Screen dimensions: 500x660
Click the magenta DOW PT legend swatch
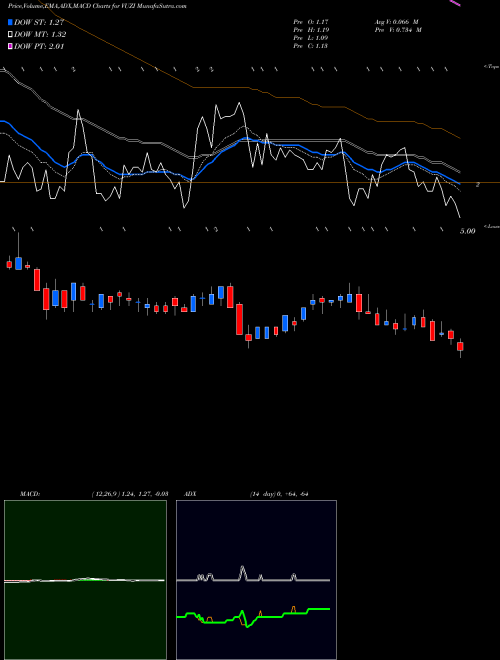pos(10,46)
